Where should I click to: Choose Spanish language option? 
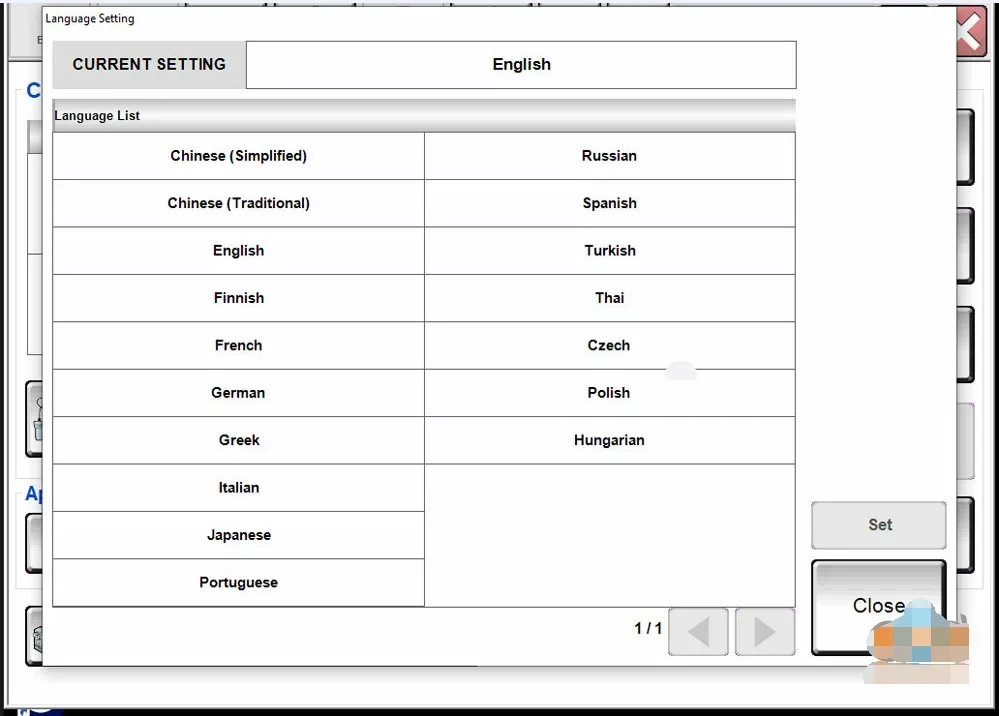[609, 203]
